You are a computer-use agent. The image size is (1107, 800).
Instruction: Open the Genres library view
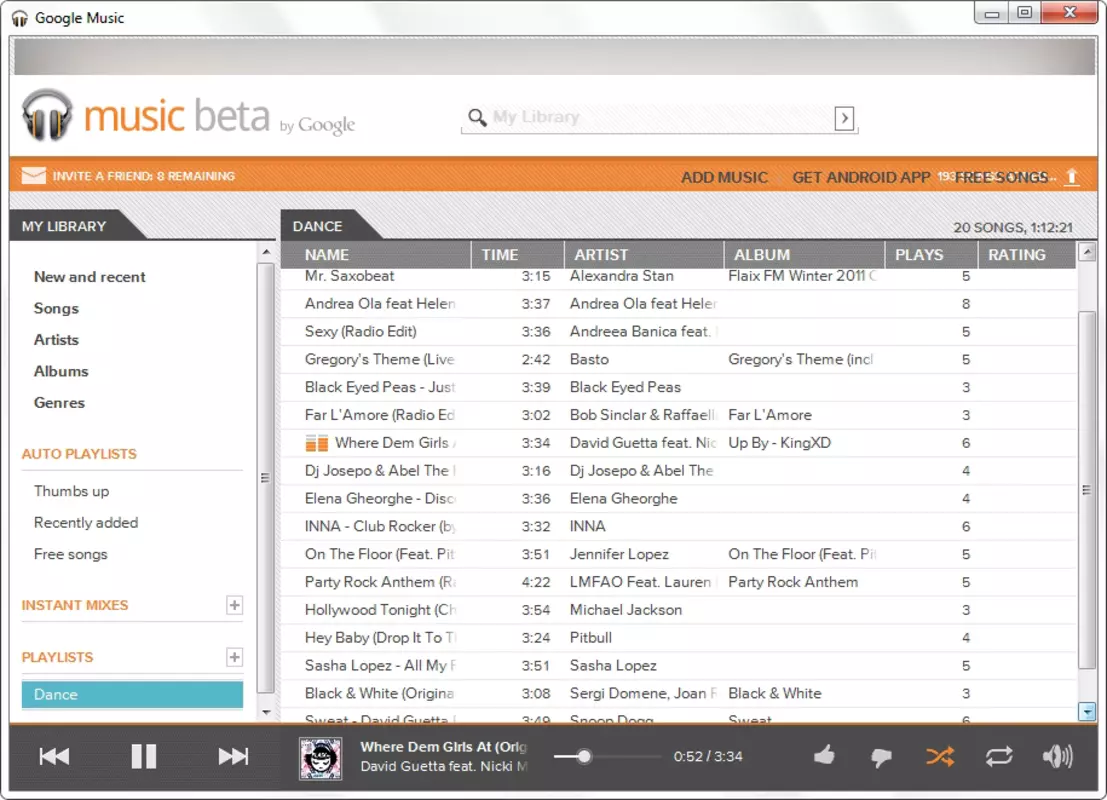coord(59,402)
